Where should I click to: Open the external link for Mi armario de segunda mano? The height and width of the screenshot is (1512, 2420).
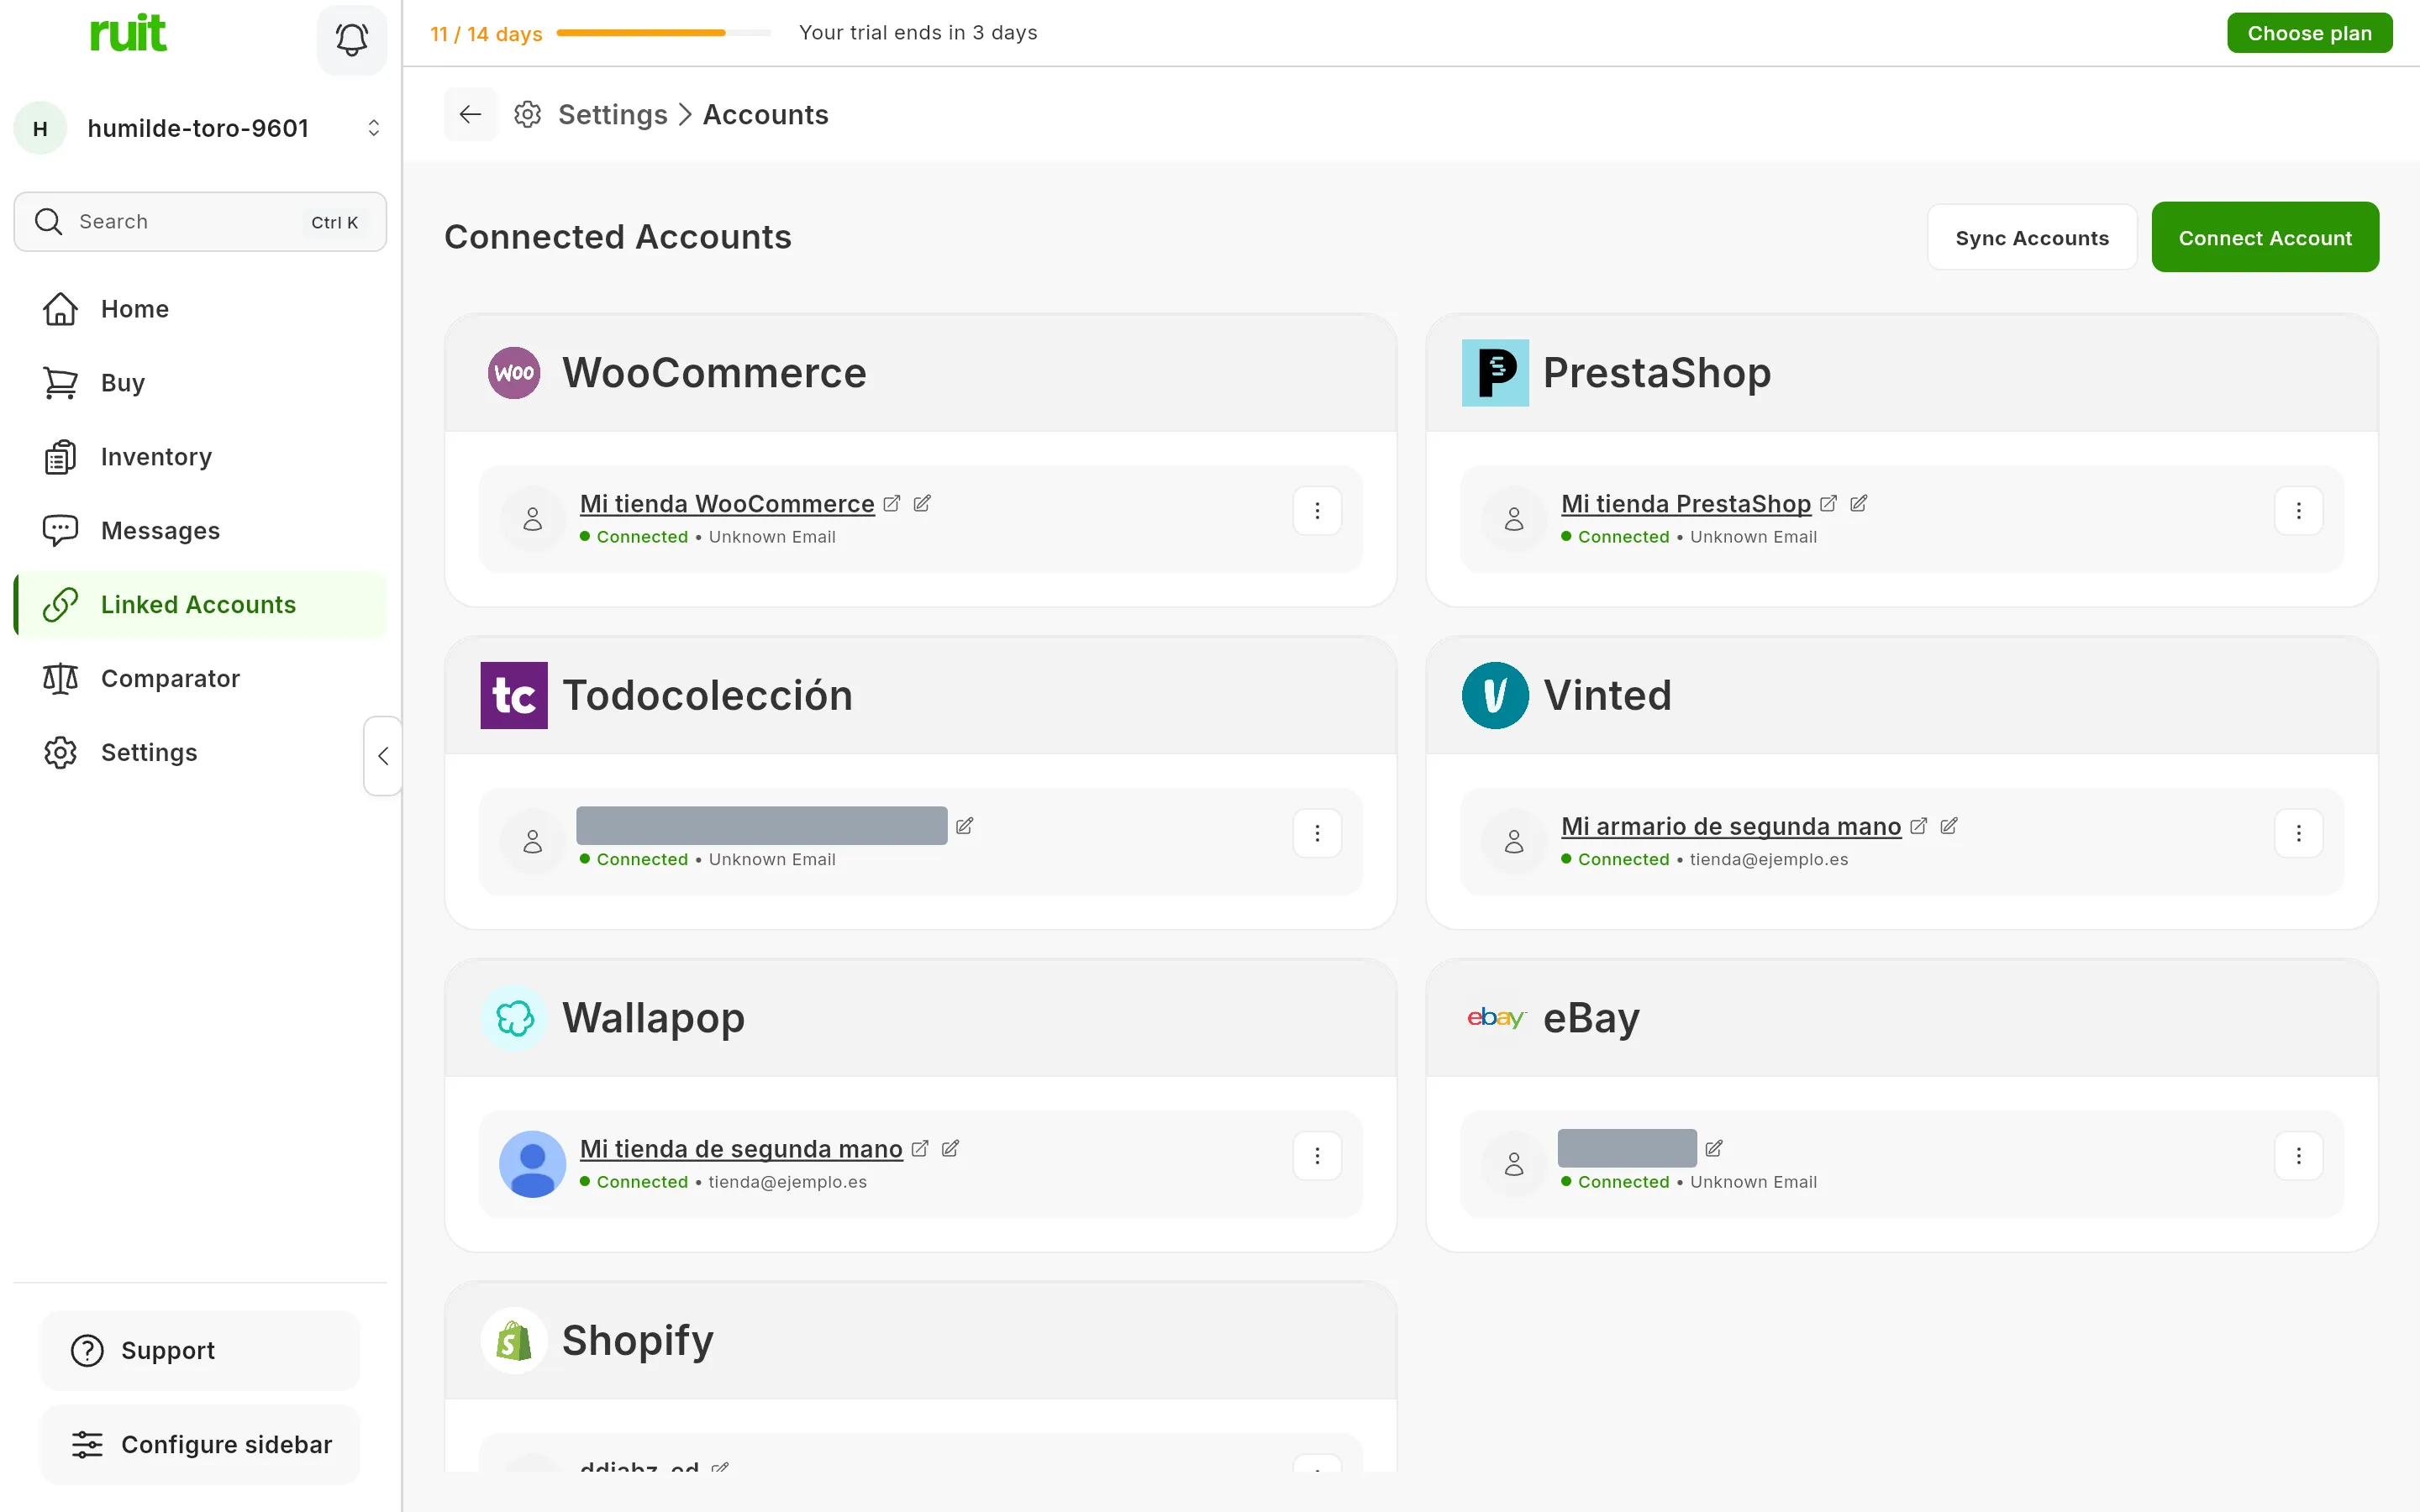point(1918,826)
